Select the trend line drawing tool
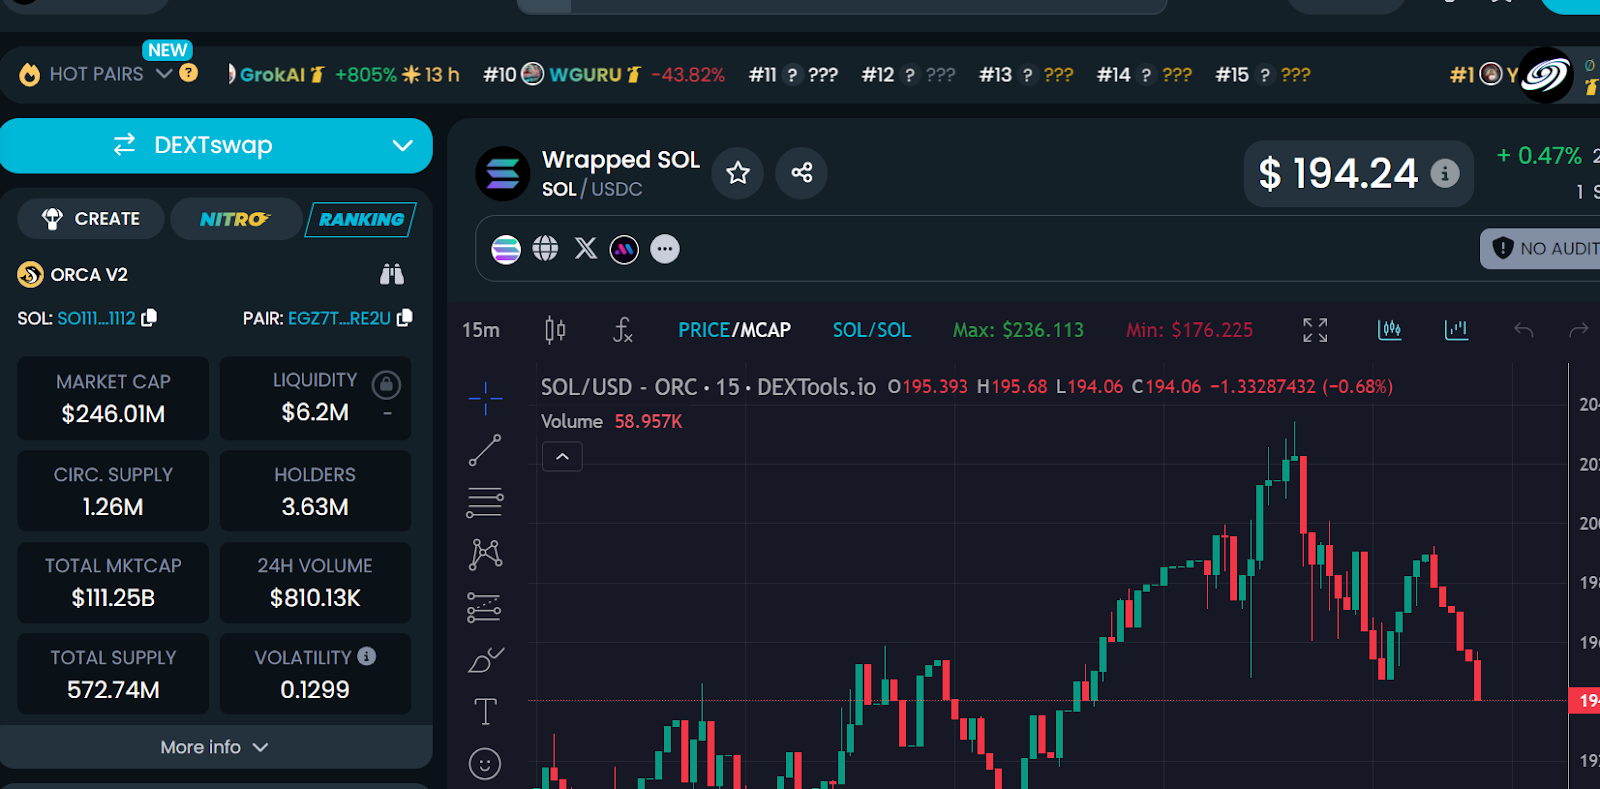 pyautogui.click(x=485, y=451)
